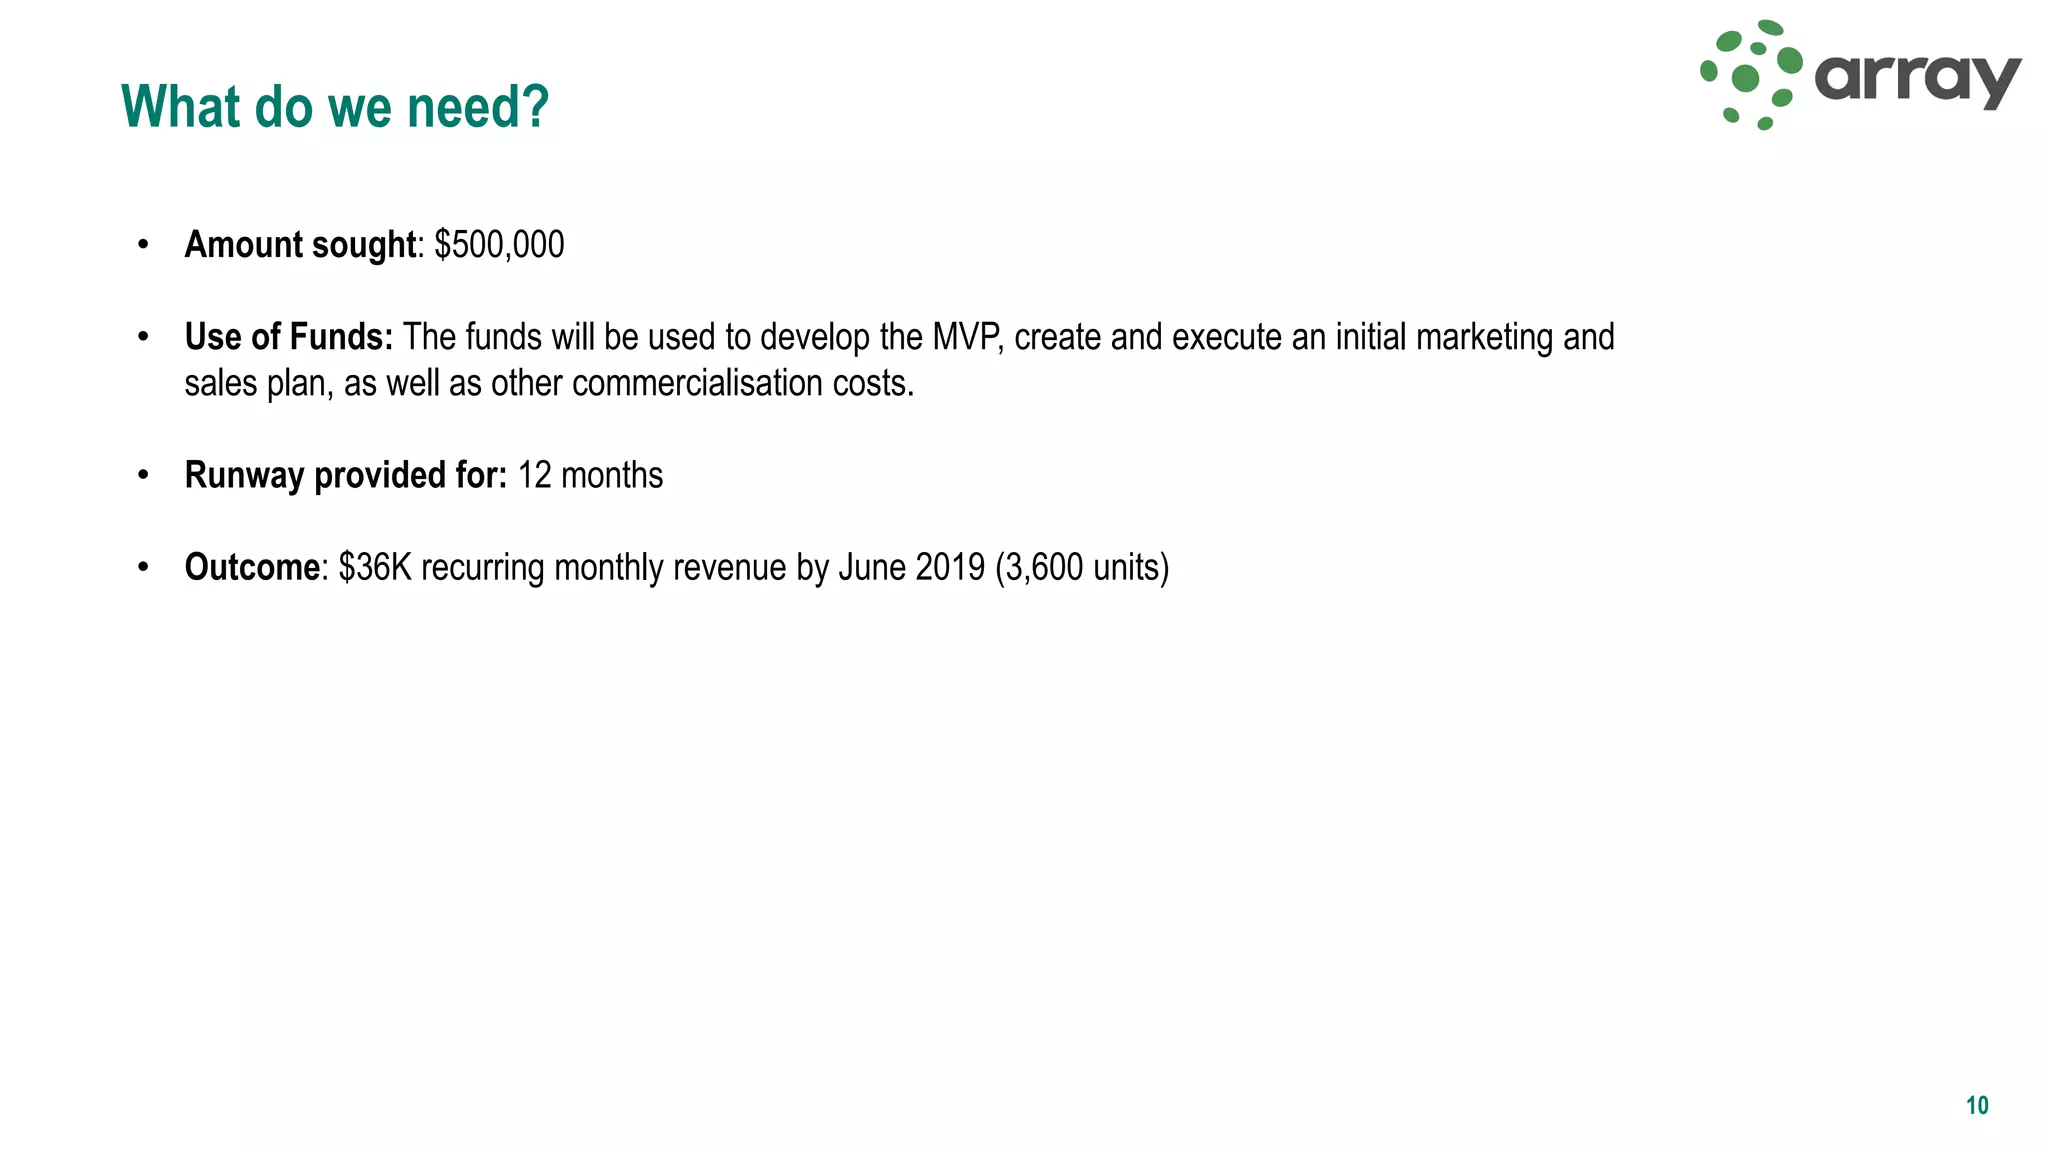Click the '12 months' runway value

[x=590, y=475]
